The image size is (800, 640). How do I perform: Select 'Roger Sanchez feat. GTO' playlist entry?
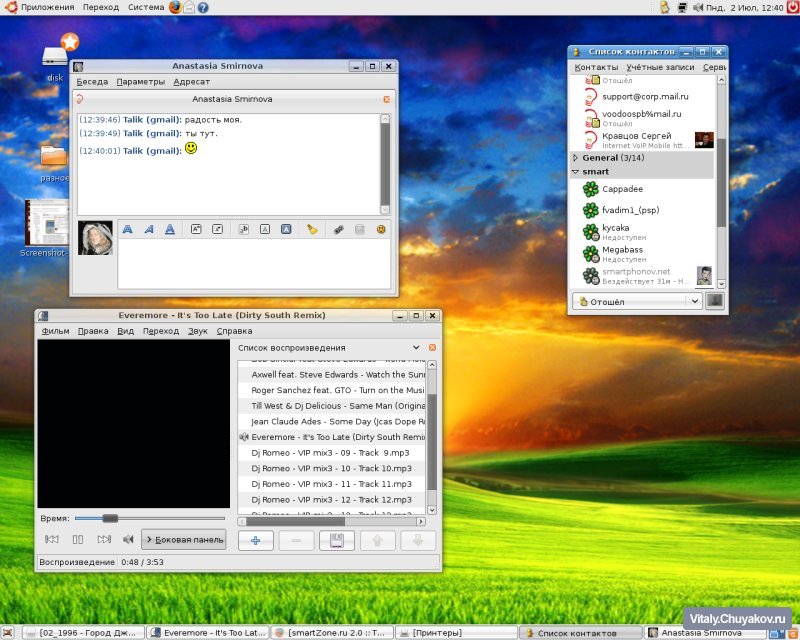(332, 390)
